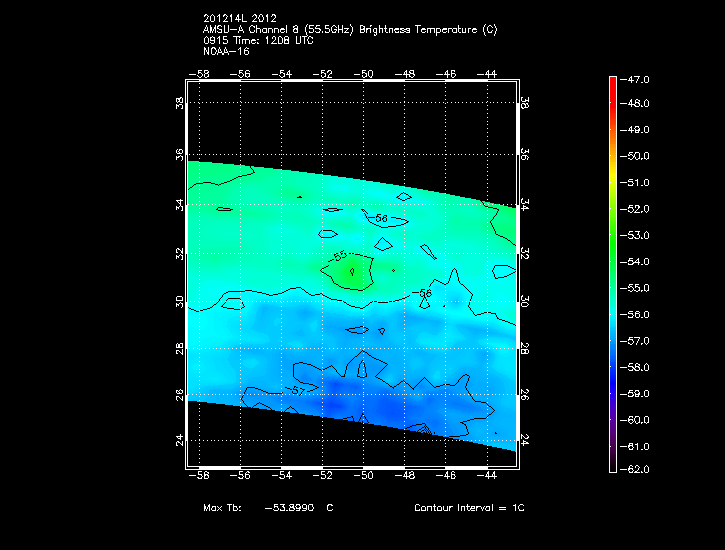Click the purple bottom of the color bar
Viewport: 725px width, 550px height.
tap(613, 466)
